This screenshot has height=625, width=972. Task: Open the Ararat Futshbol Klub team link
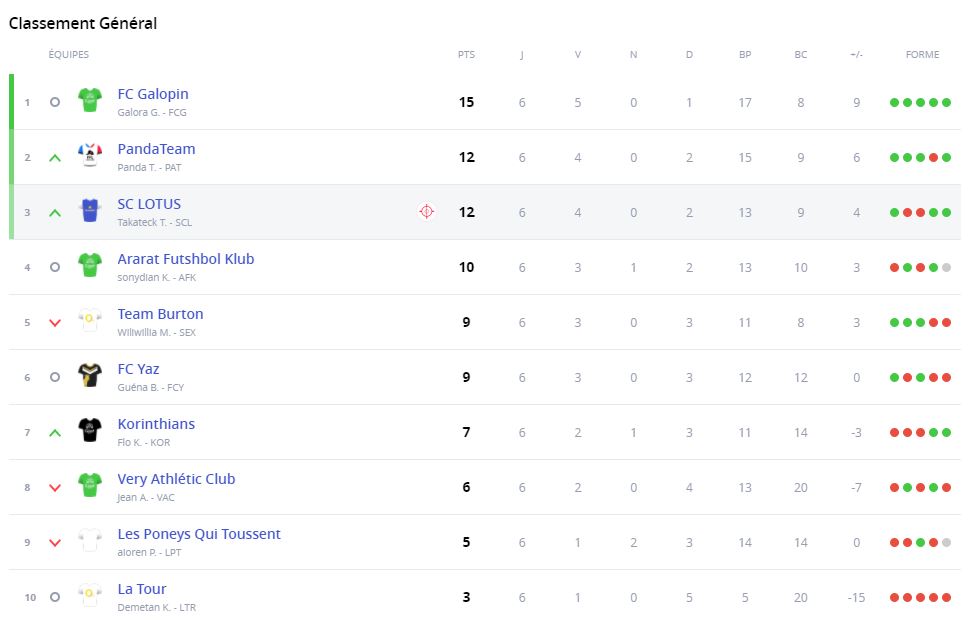pyautogui.click(x=186, y=259)
